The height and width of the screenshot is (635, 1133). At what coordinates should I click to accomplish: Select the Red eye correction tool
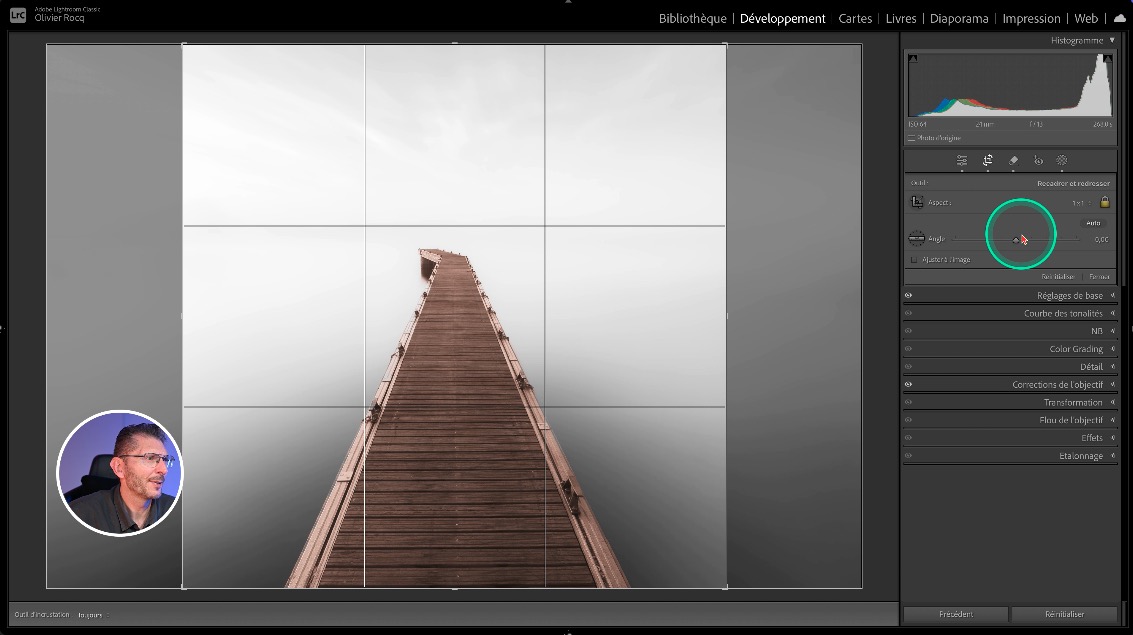point(1038,160)
